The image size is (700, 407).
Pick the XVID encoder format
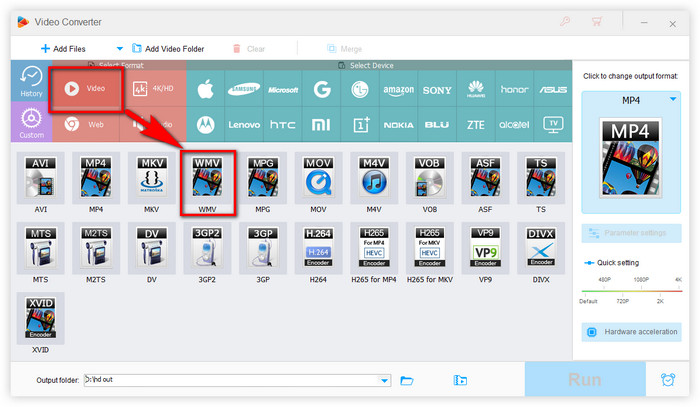click(x=40, y=318)
